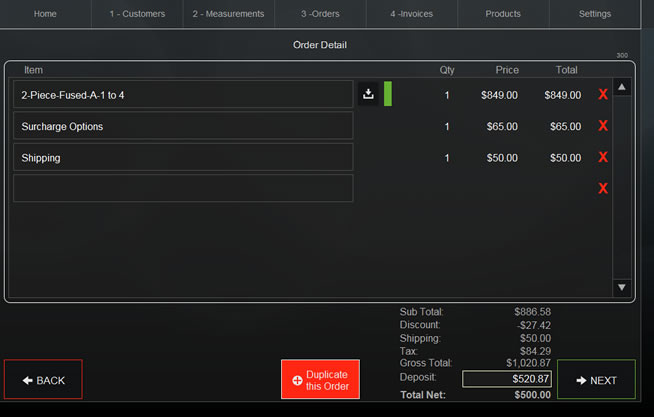The image size is (654, 417).
Task: Switch to the 2 - Measurements tab
Action: tap(229, 14)
